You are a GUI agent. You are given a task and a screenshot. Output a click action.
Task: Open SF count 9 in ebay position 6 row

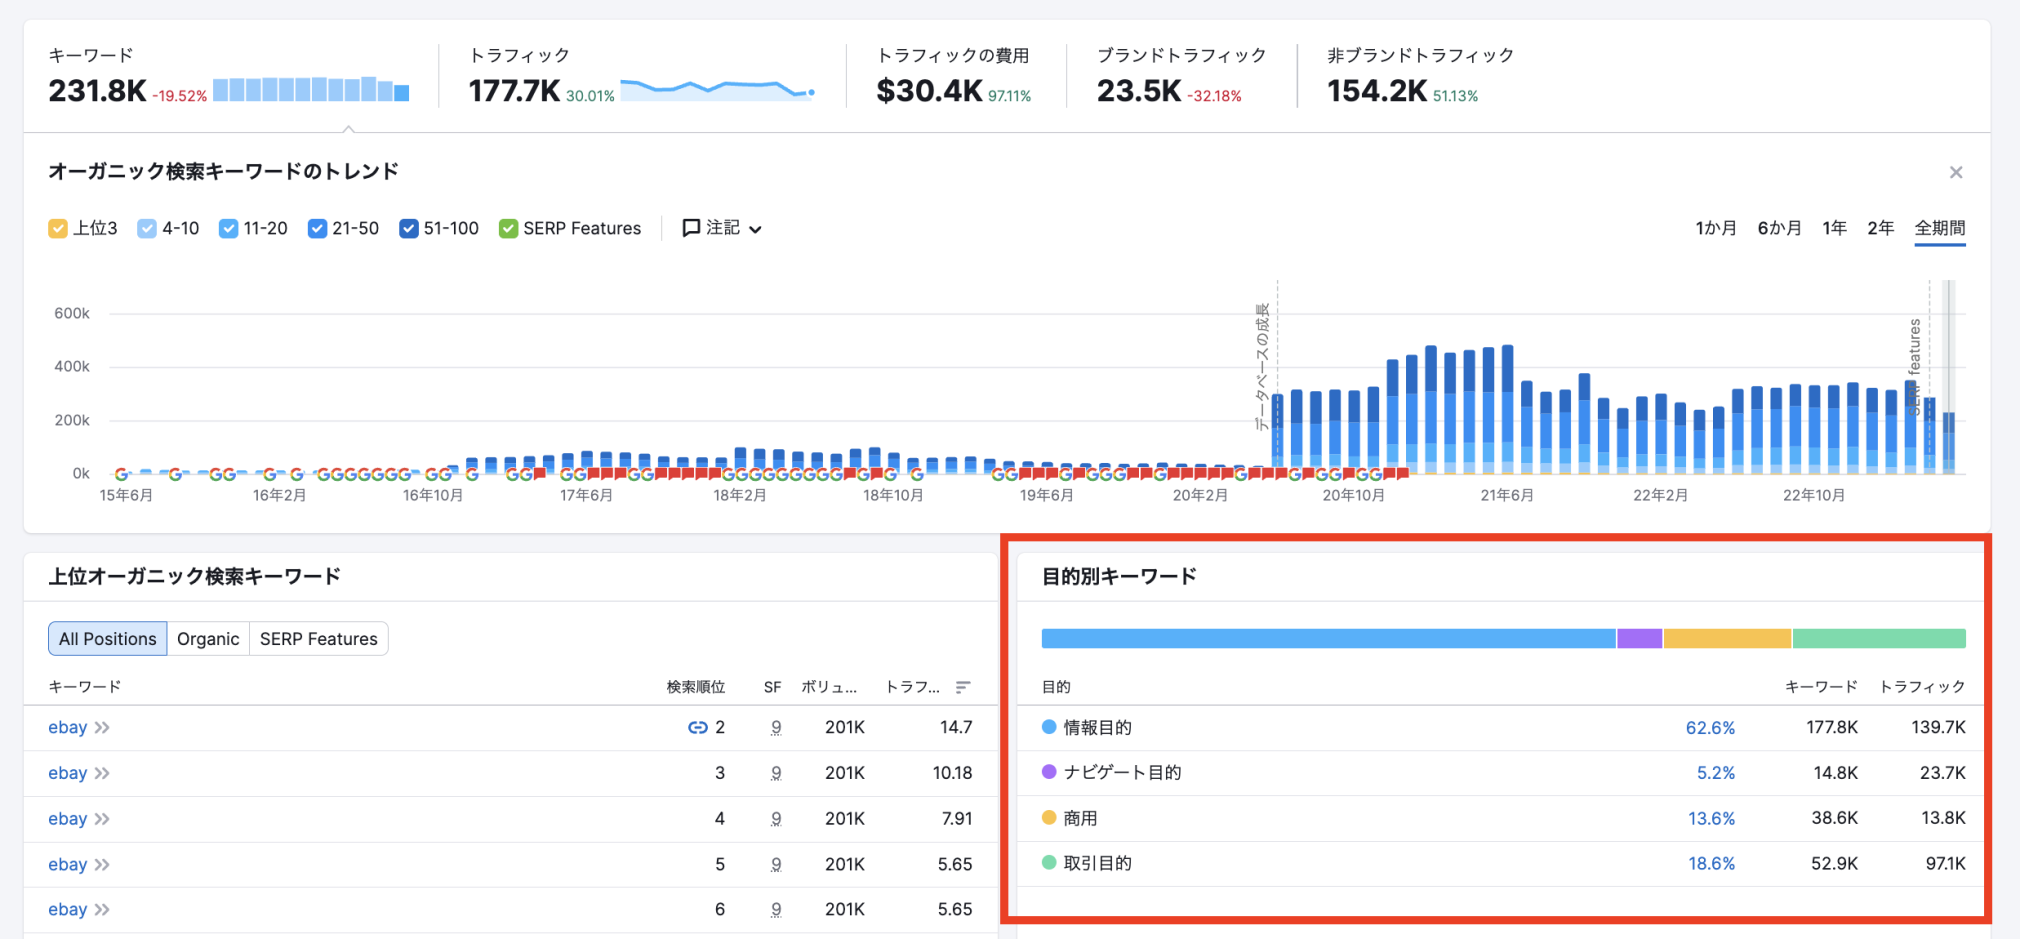pyautogui.click(x=776, y=909)
